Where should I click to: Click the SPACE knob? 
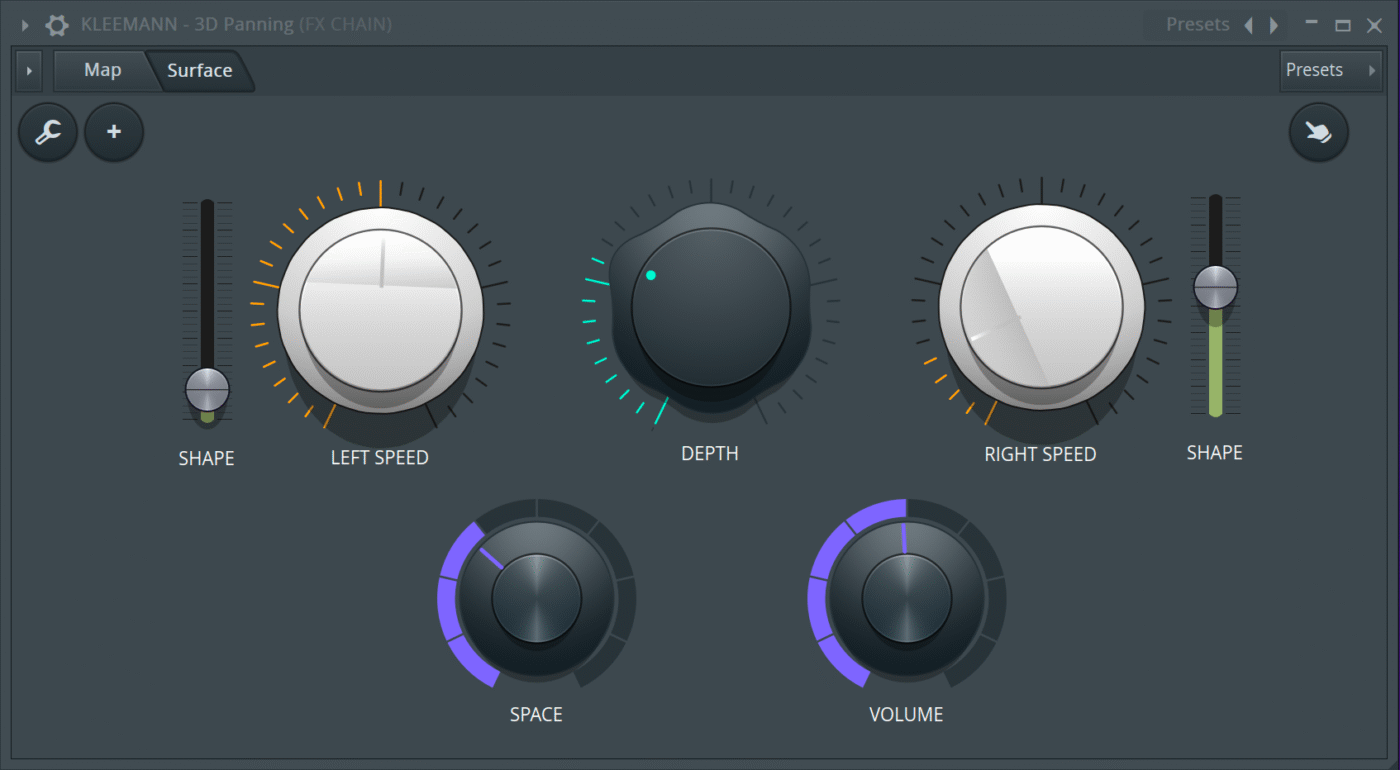click(x=536, y=598)
